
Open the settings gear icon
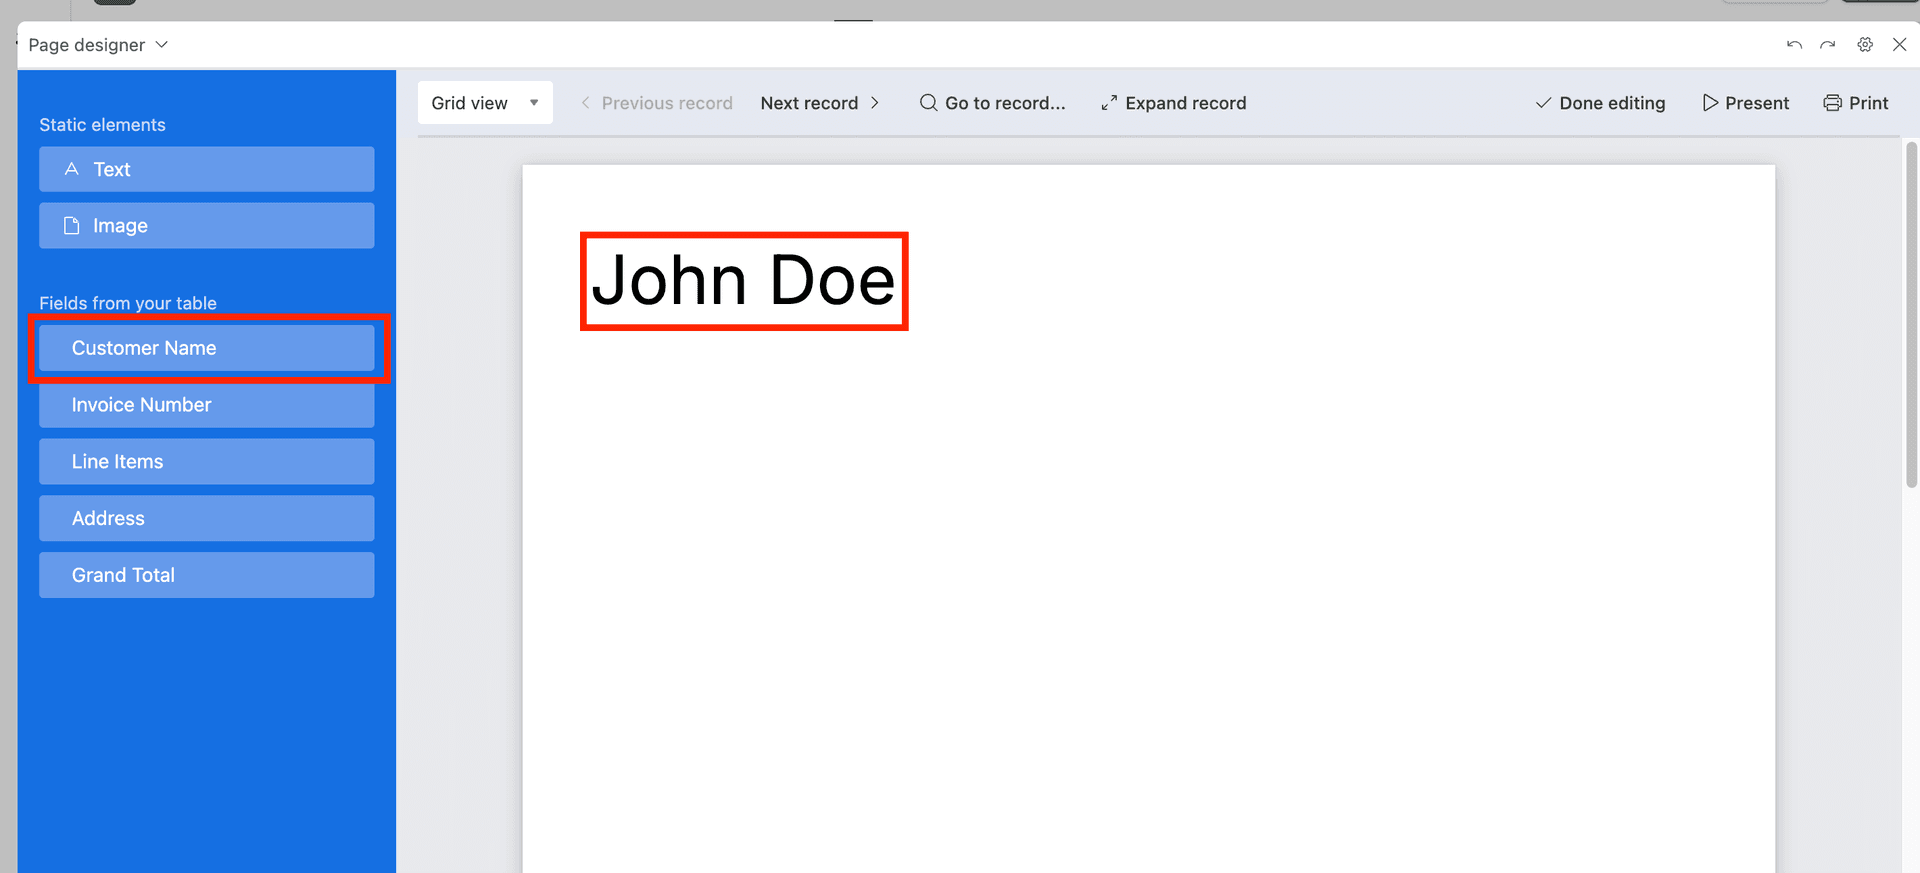[x=1865, y=45]
